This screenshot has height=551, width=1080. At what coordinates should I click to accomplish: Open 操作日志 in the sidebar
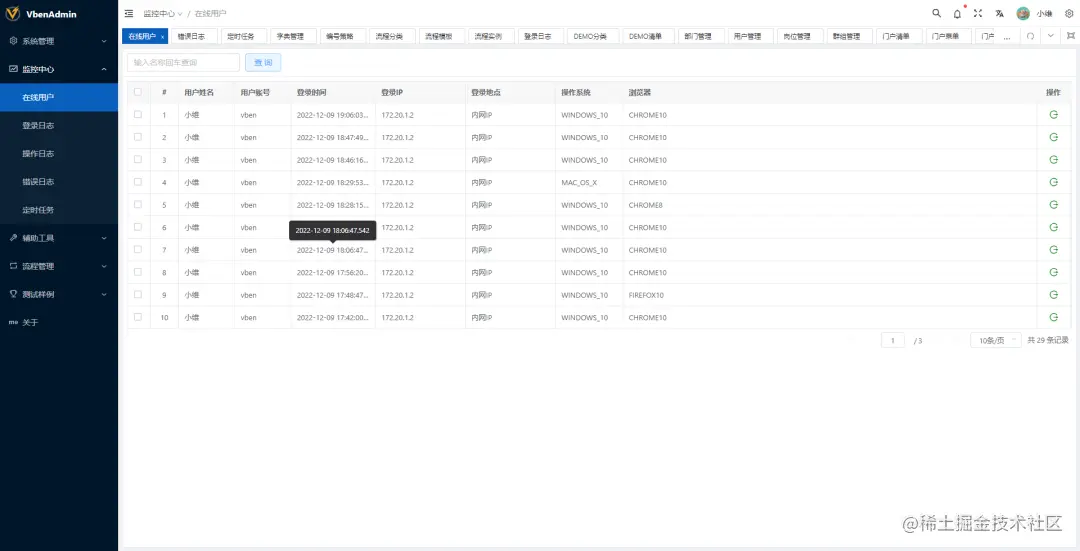59,154
